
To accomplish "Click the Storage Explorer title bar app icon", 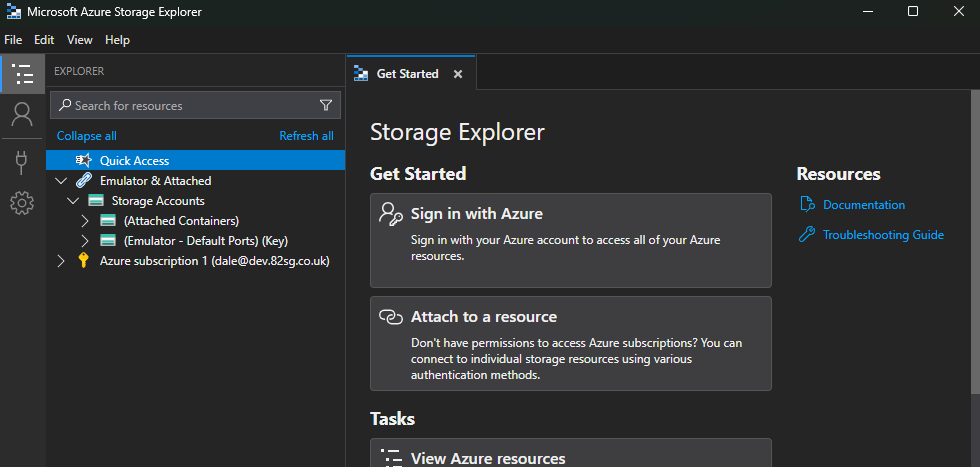I will tap(13, 11).
